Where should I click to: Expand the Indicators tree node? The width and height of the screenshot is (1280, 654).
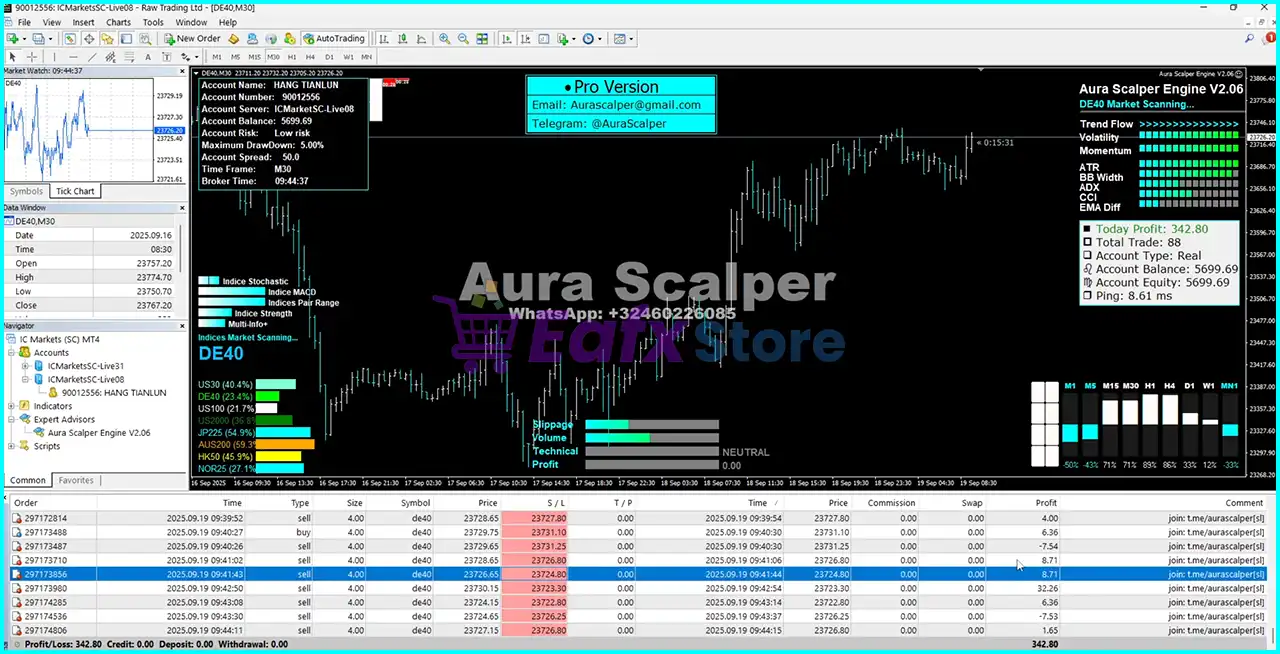pyautogui.click(x=11, y=406)
